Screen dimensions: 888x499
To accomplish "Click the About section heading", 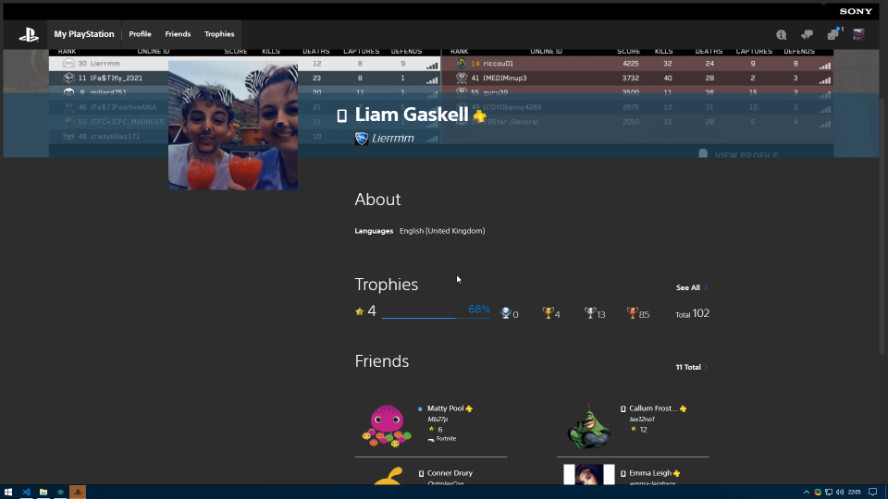I will pos(378,199).
